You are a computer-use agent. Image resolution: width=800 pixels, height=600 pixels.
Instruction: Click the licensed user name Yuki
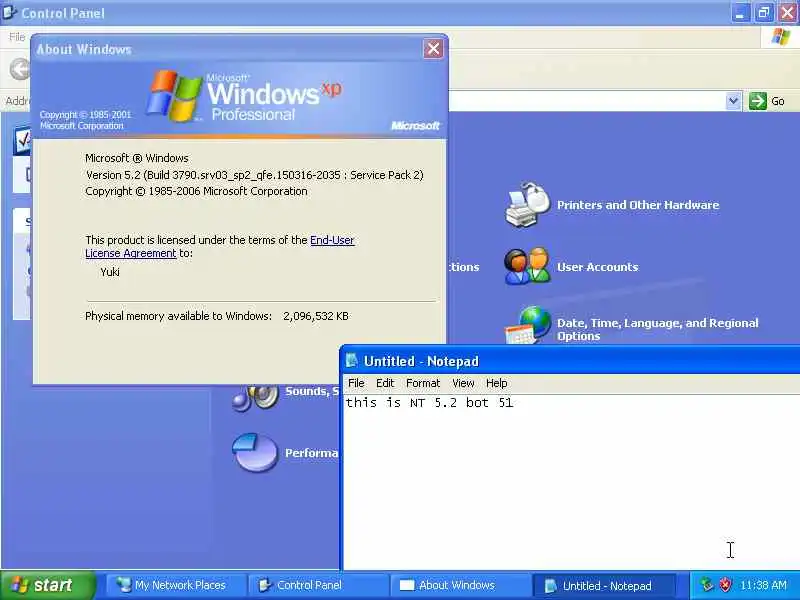(110, 272)
